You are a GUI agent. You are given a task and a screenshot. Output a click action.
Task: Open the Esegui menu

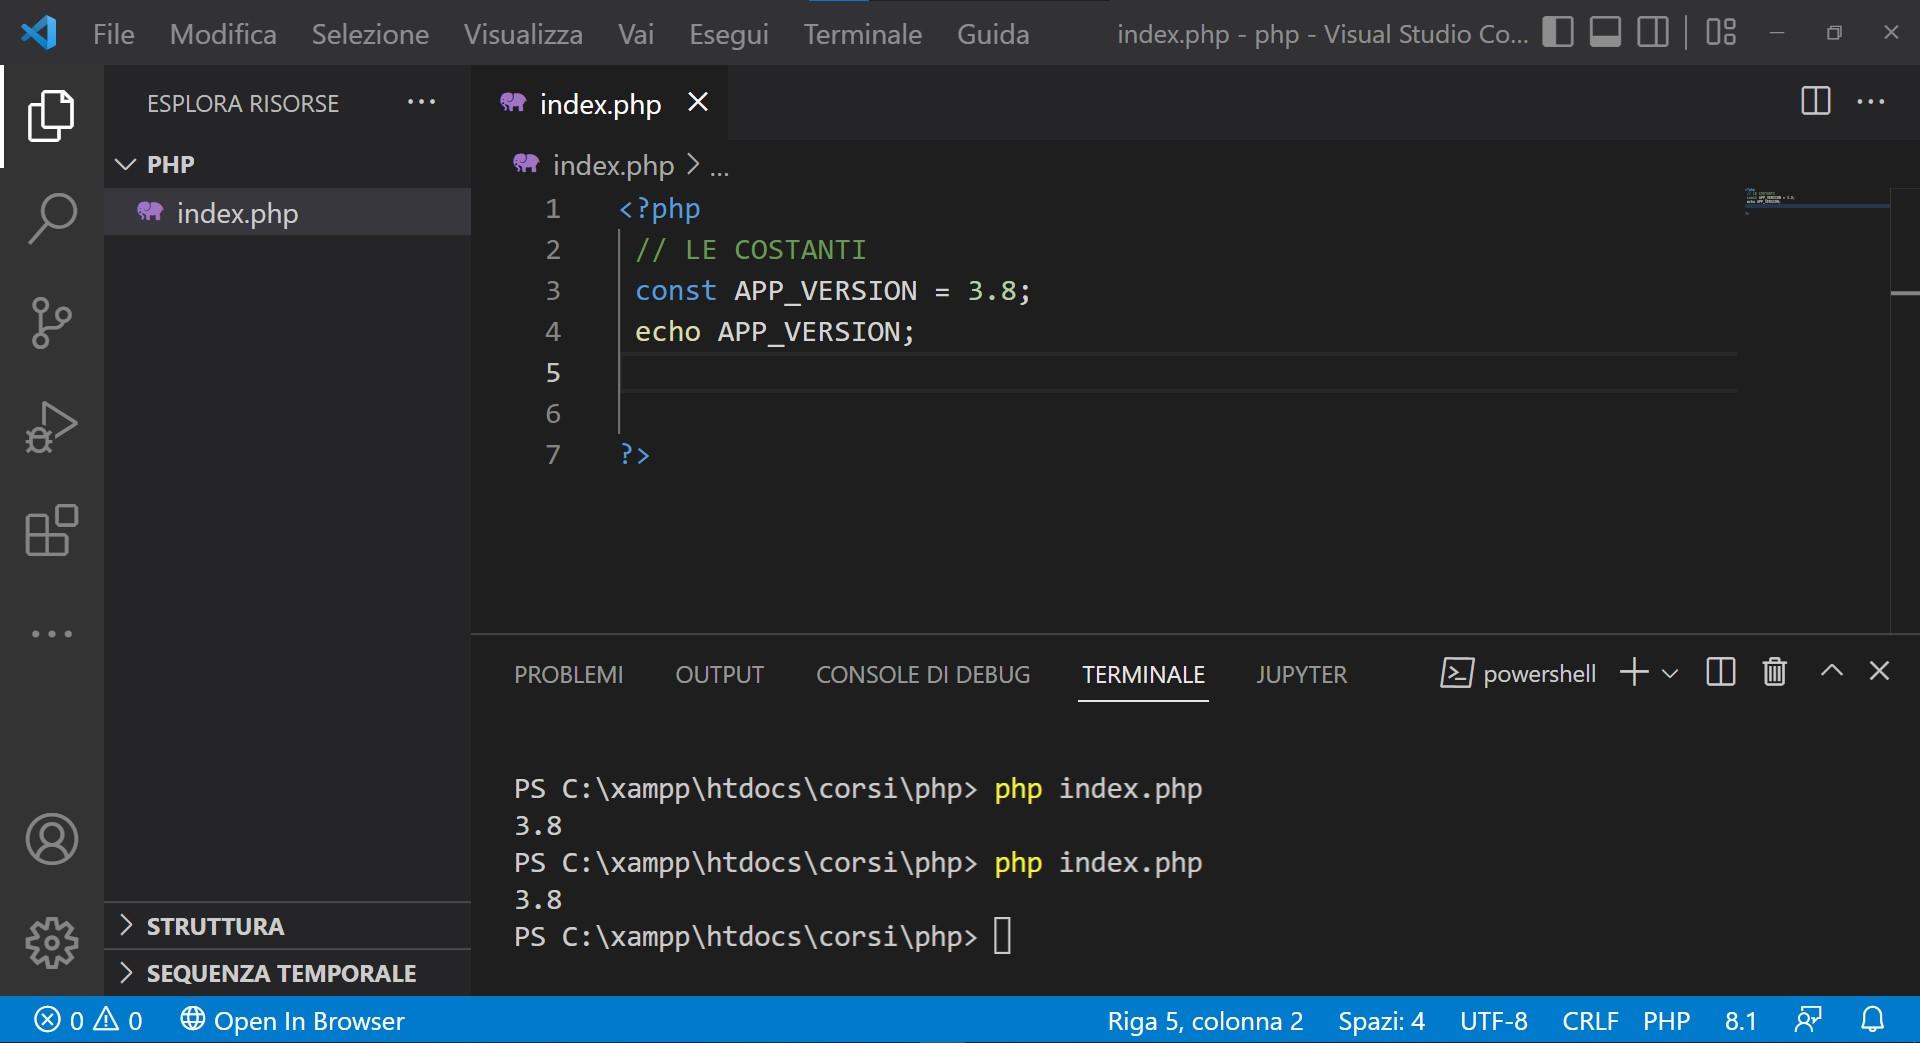729,34
